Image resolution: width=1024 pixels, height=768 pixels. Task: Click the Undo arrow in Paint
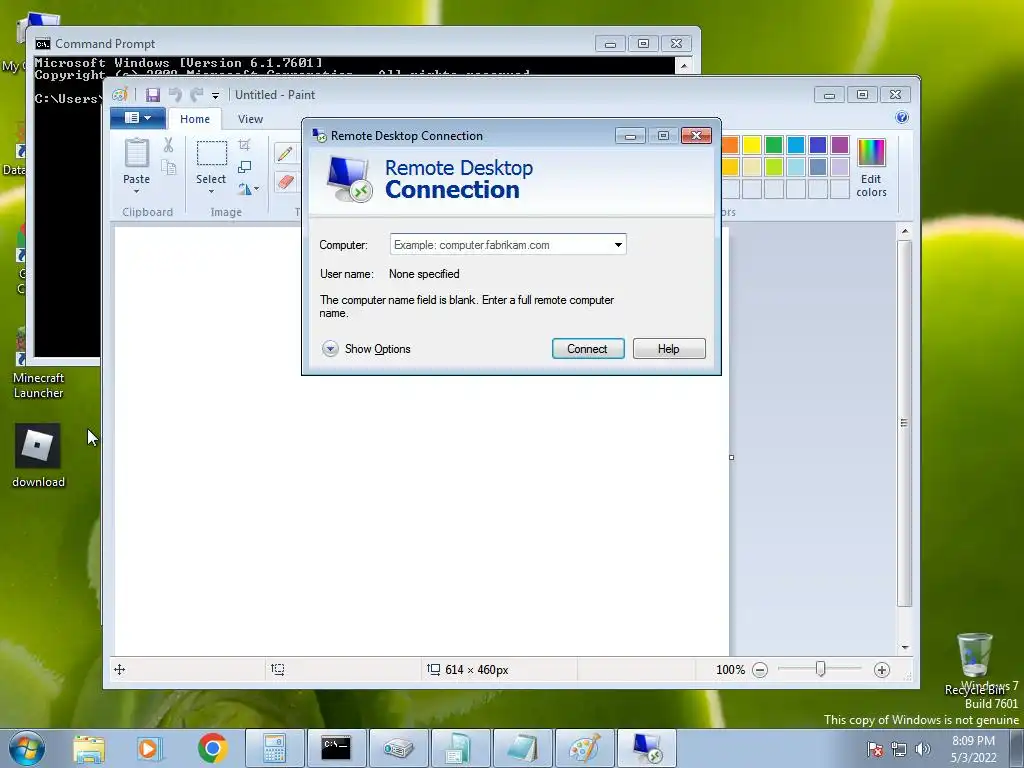tap(175, 95)
